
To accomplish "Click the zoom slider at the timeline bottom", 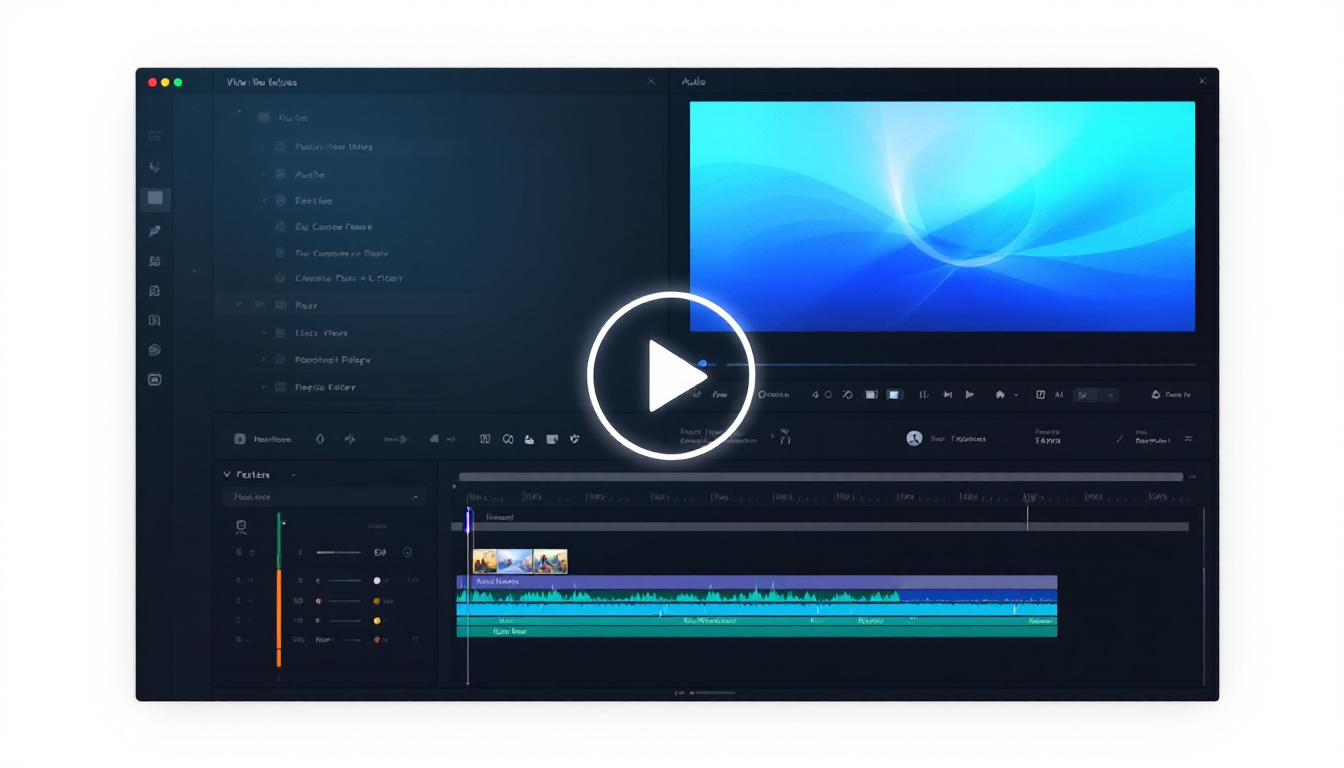I will click(x=715, y=692).
